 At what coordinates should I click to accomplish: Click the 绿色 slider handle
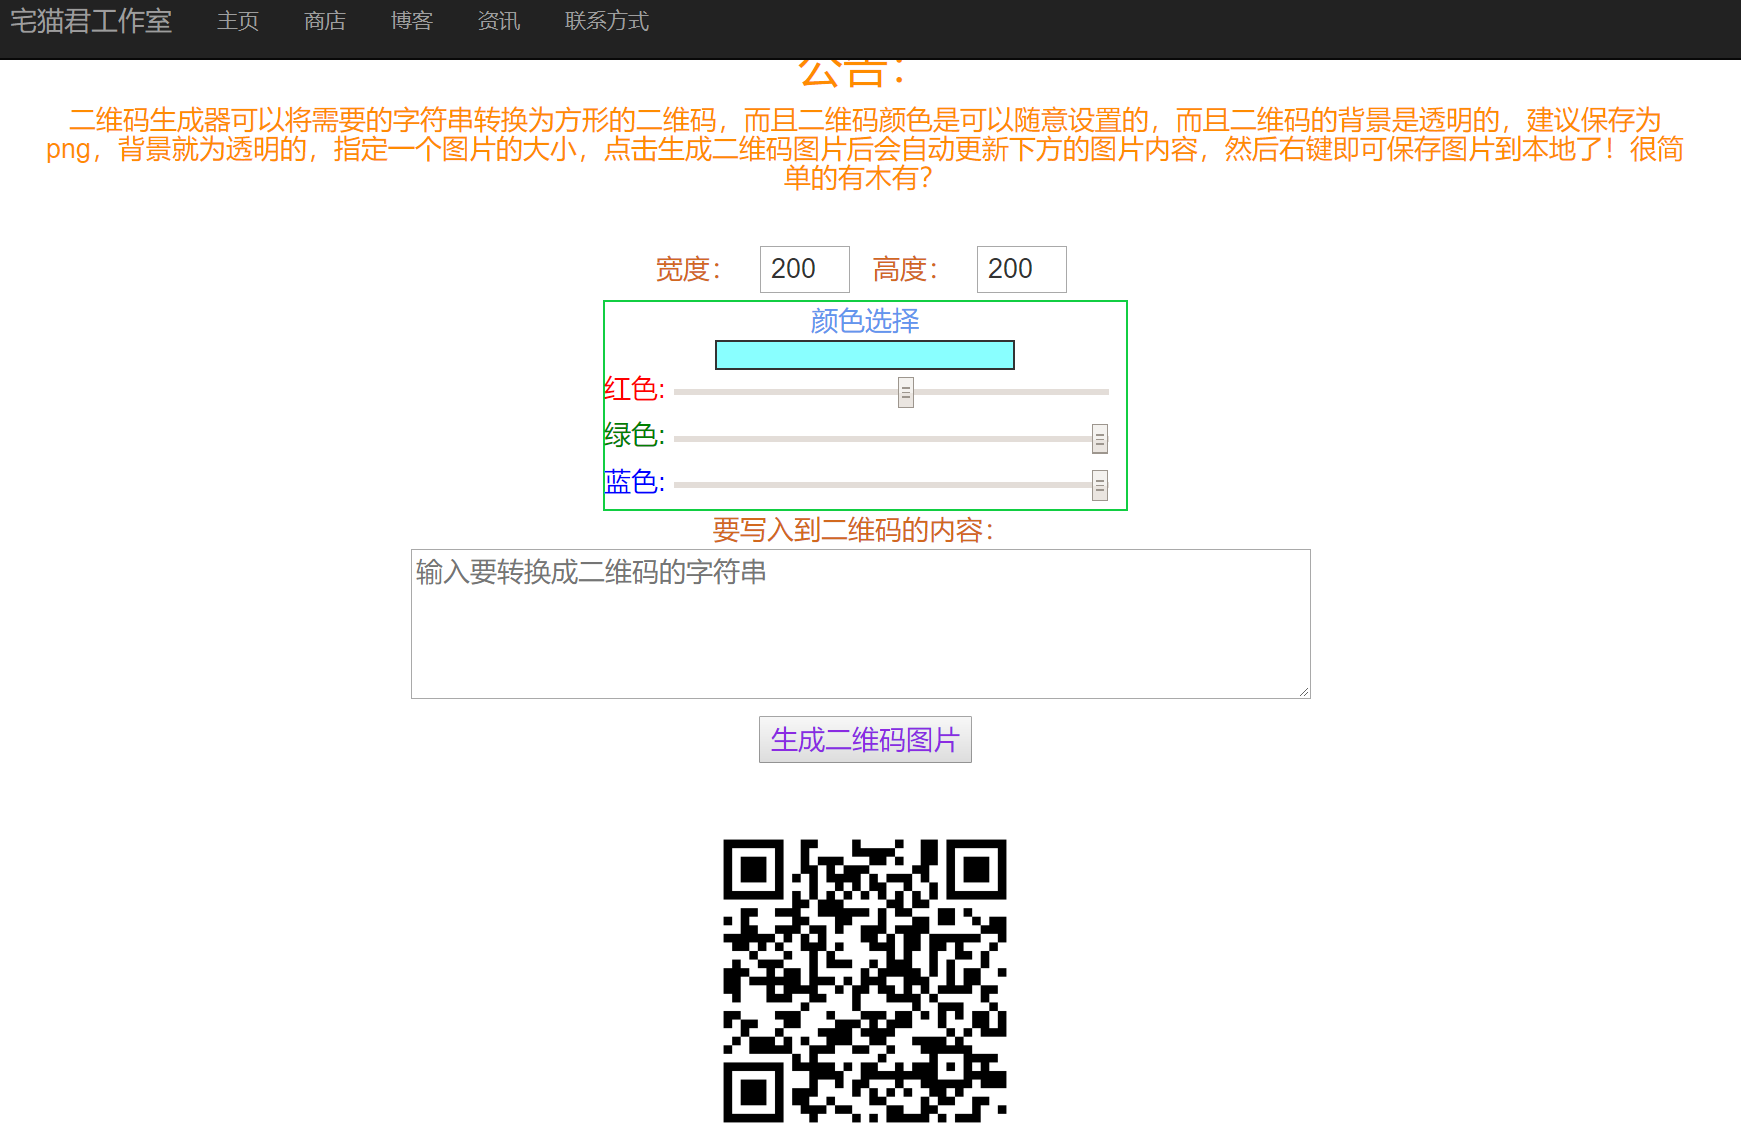pyautogui.click(x=1100, y=438)
